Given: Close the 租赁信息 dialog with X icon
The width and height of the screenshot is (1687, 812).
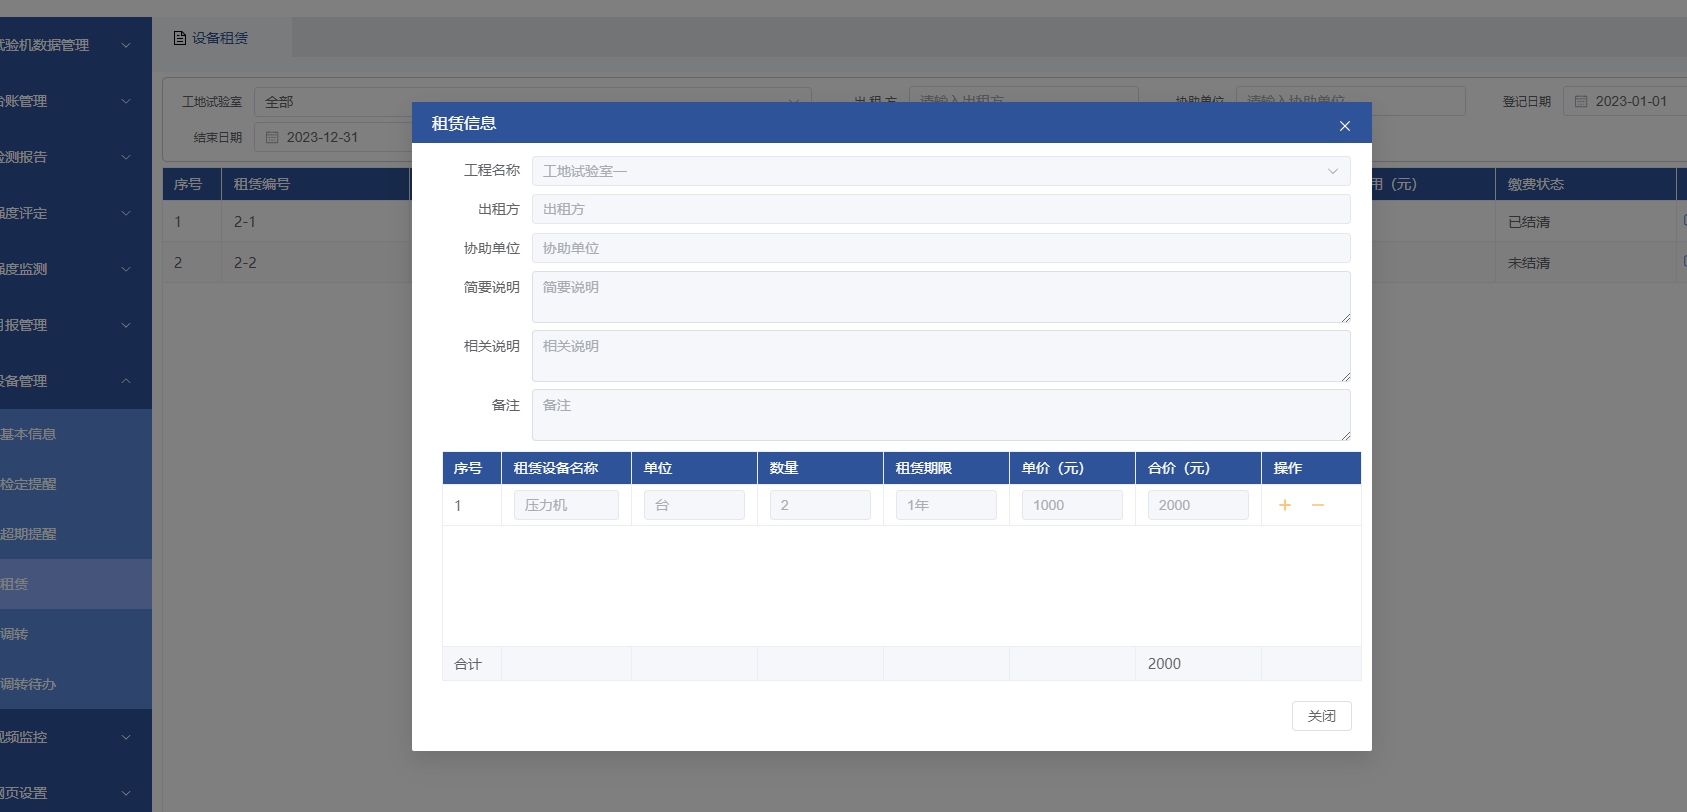Looking at the screenshot, I should pos(1344,126).
